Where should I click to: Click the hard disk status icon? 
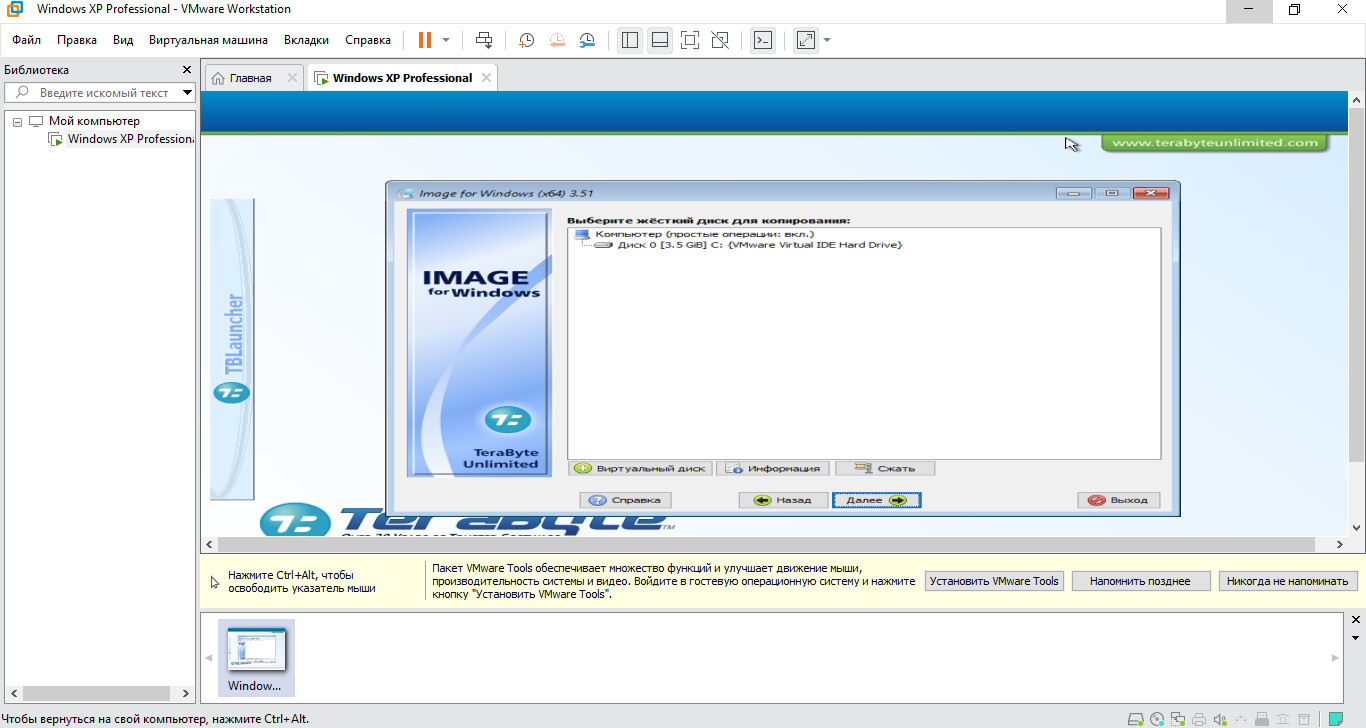(x=1136, y=719)
